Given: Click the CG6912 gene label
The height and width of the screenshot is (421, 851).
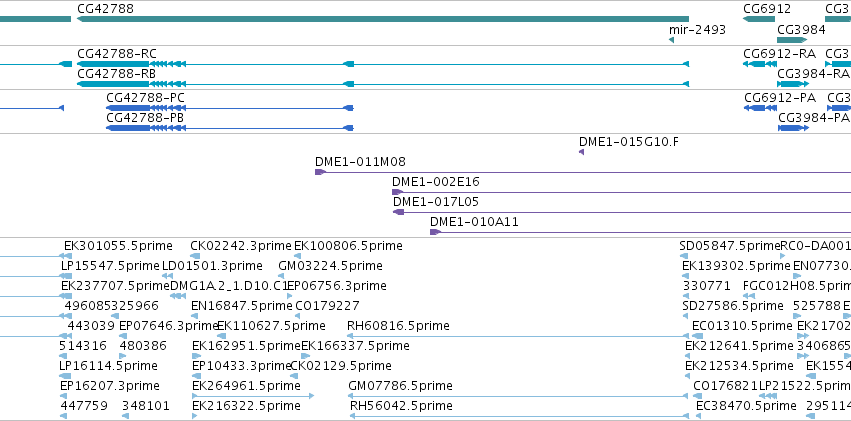Looking at the screenshot, I should click(x=767, y=9).
